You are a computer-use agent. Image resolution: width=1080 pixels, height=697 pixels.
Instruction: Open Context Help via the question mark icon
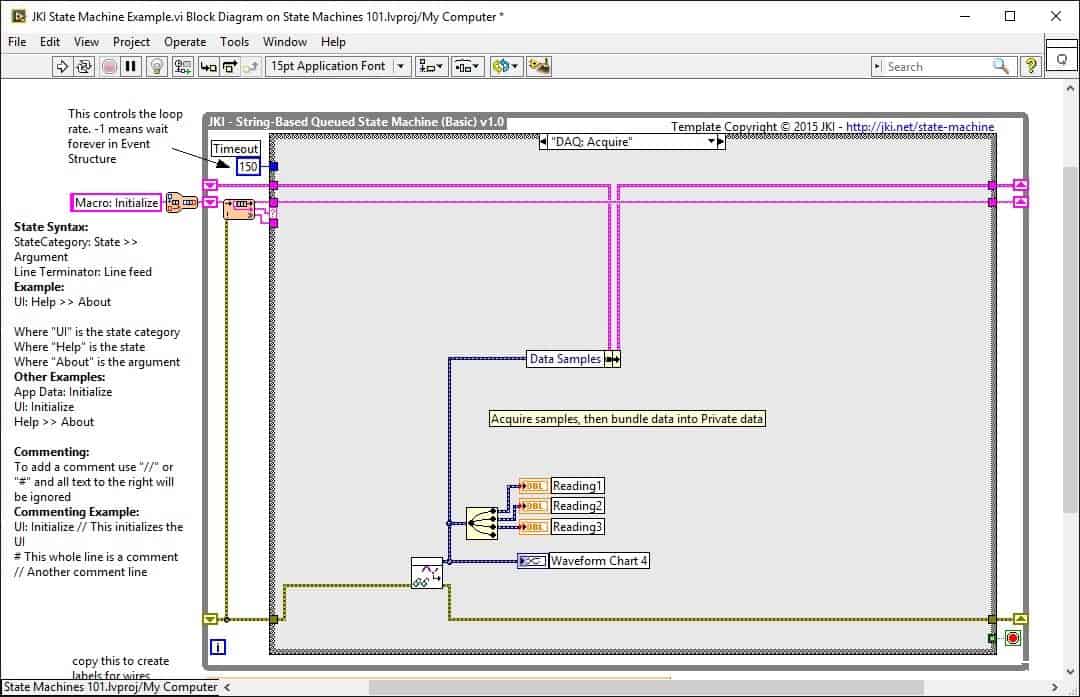[1031, 66]
